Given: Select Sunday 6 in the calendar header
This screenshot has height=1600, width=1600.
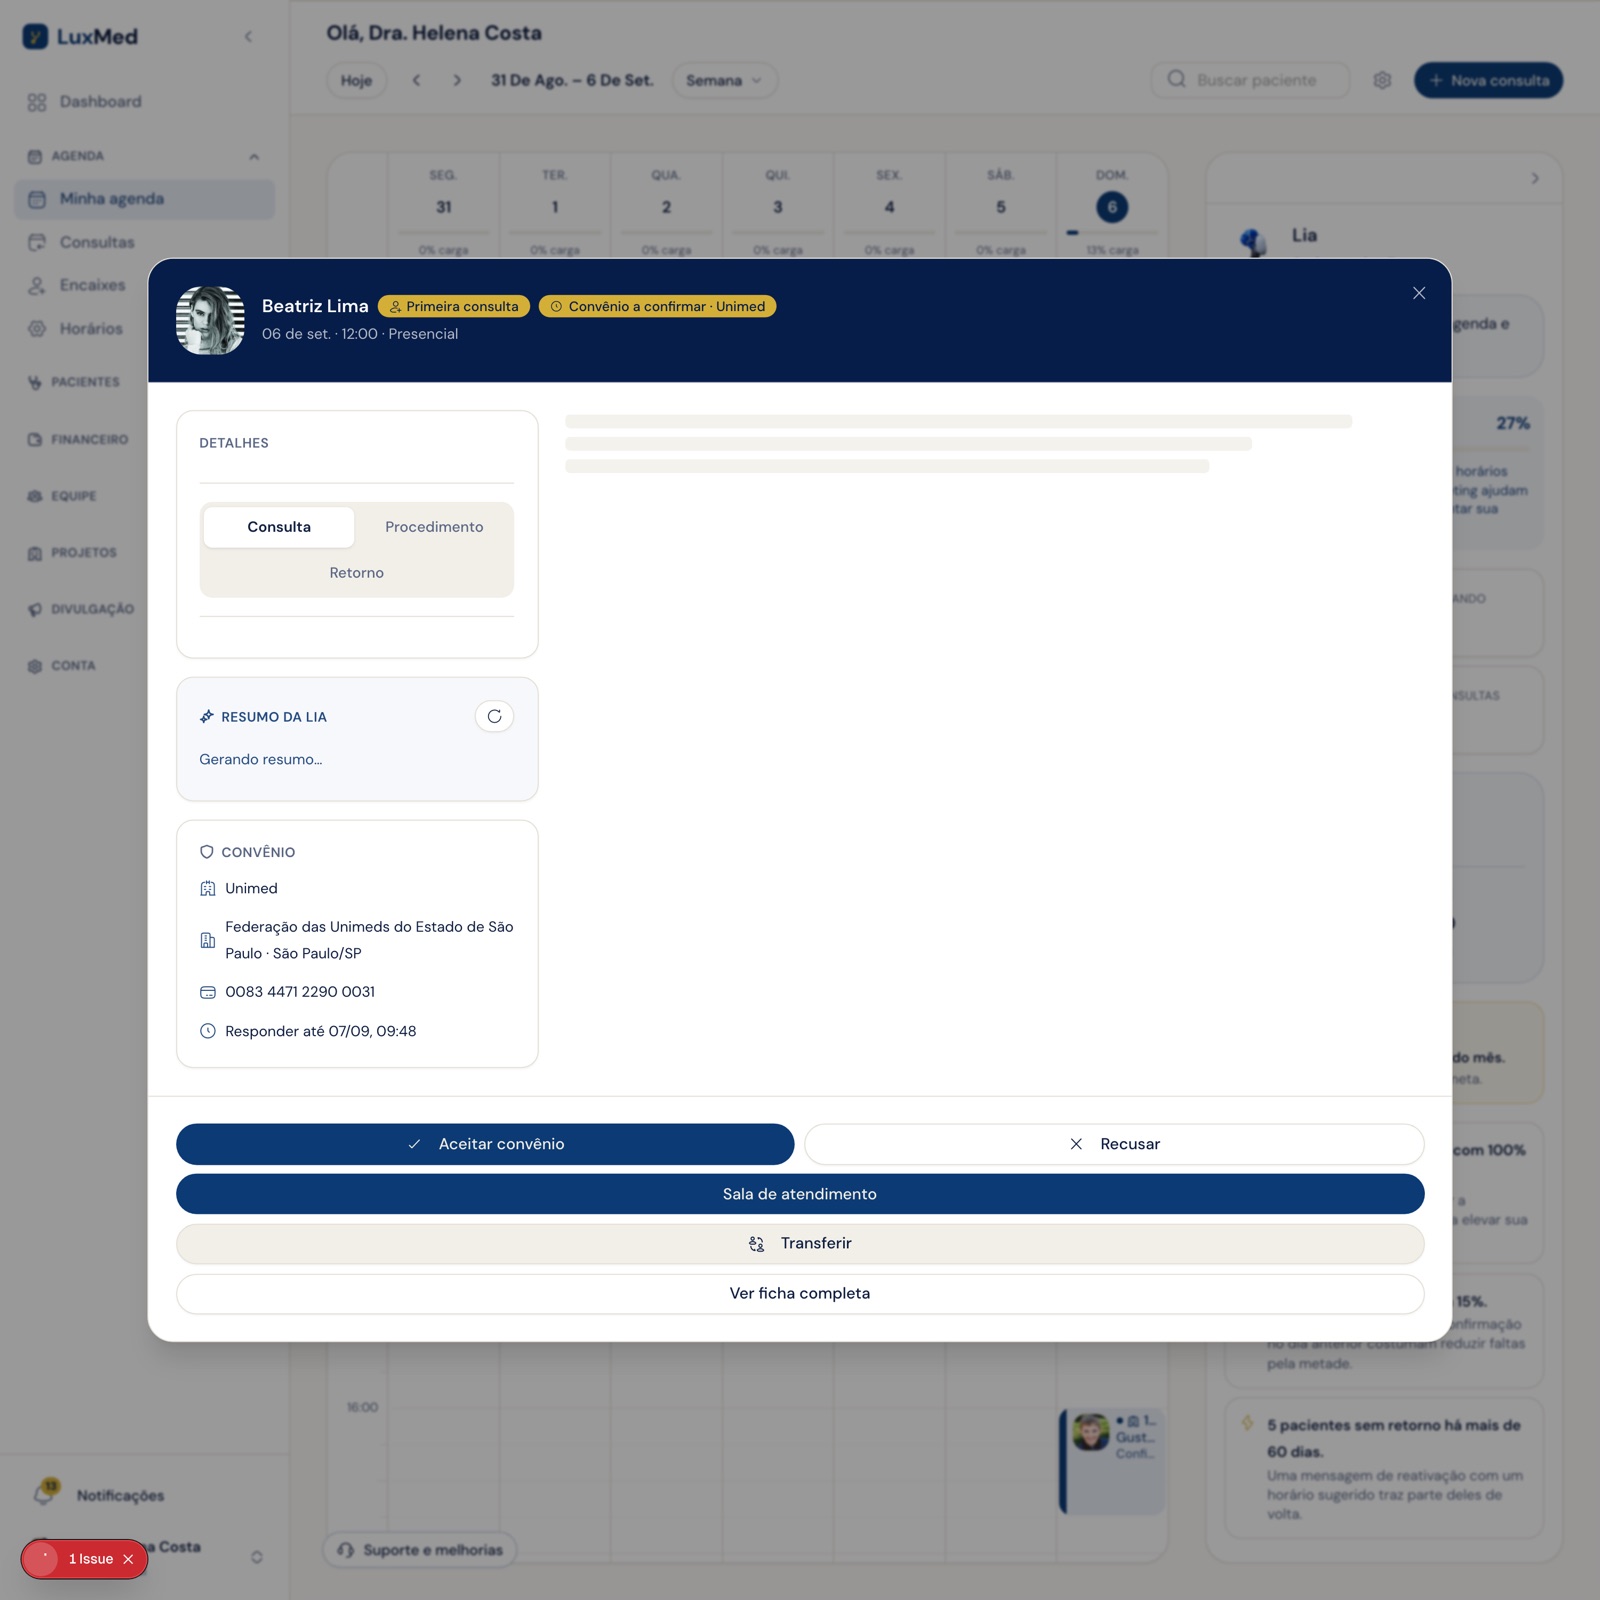Looking at the screenshot, I should 1112,207.
